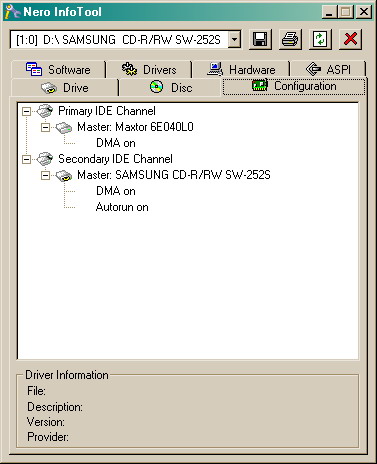The width and height of the screenshot is (377, 464).
Task: Select the Primary IDE Channel controller icon
Action: click(x=45, y=111)
